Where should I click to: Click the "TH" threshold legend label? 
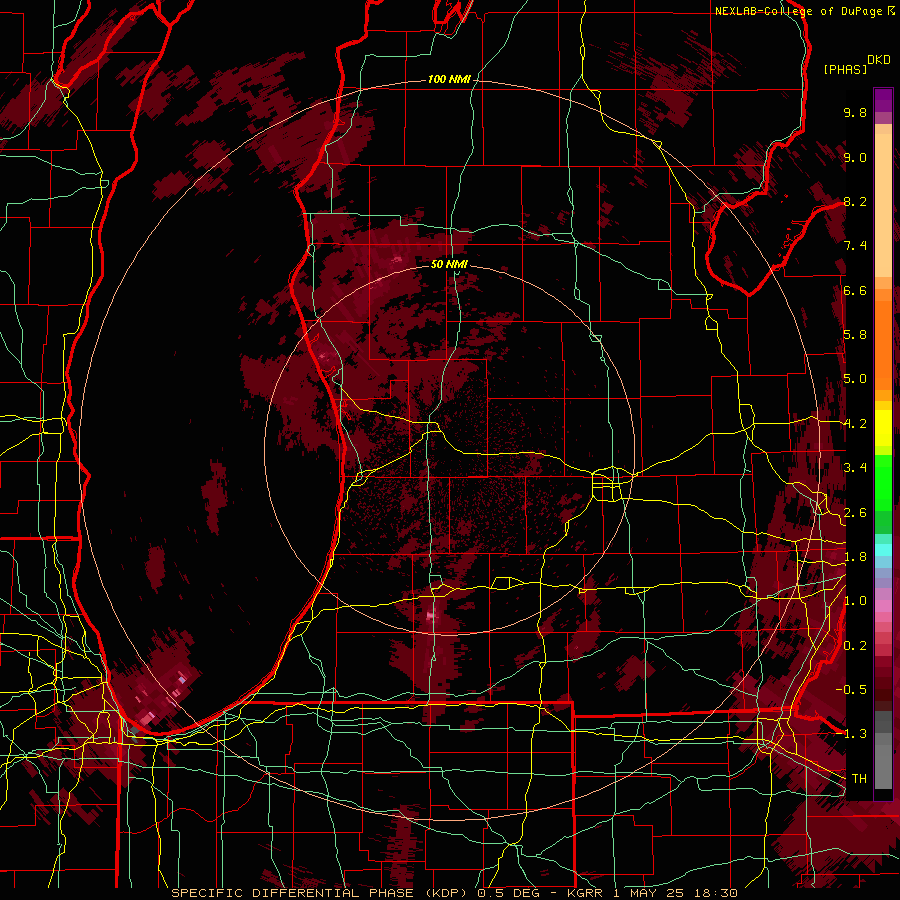[x=859, y=779]
